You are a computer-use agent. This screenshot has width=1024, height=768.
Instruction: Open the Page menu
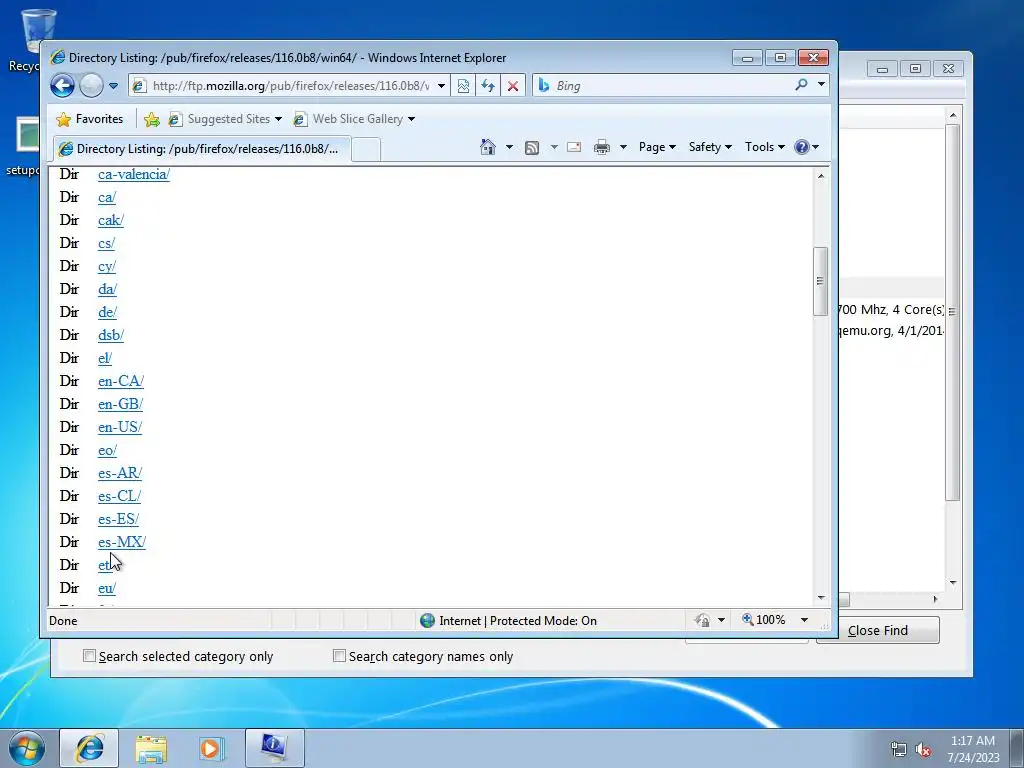(x=657, y=147)
